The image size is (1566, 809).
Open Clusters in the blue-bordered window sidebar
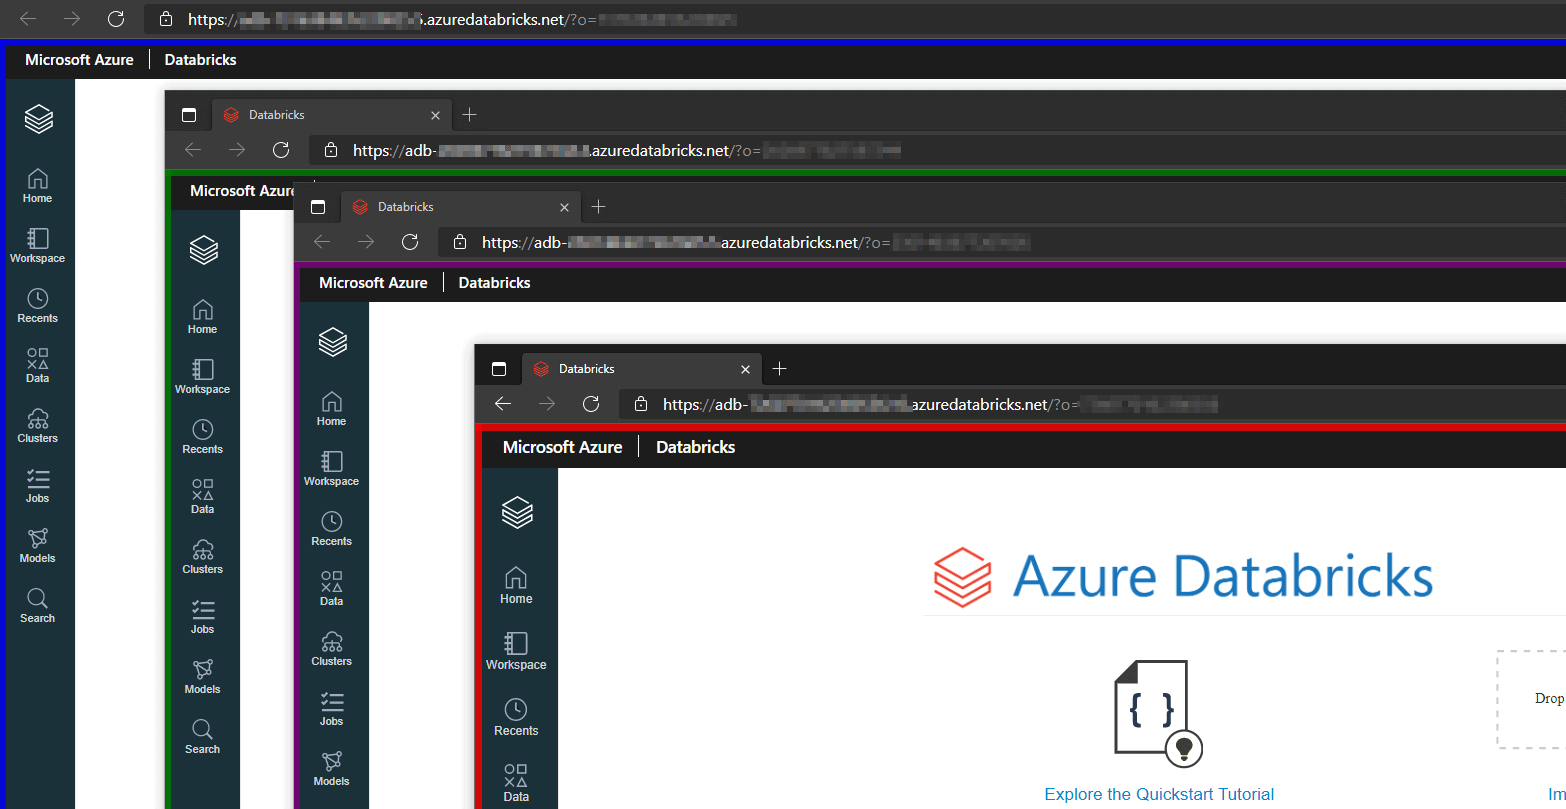[37, 426]
